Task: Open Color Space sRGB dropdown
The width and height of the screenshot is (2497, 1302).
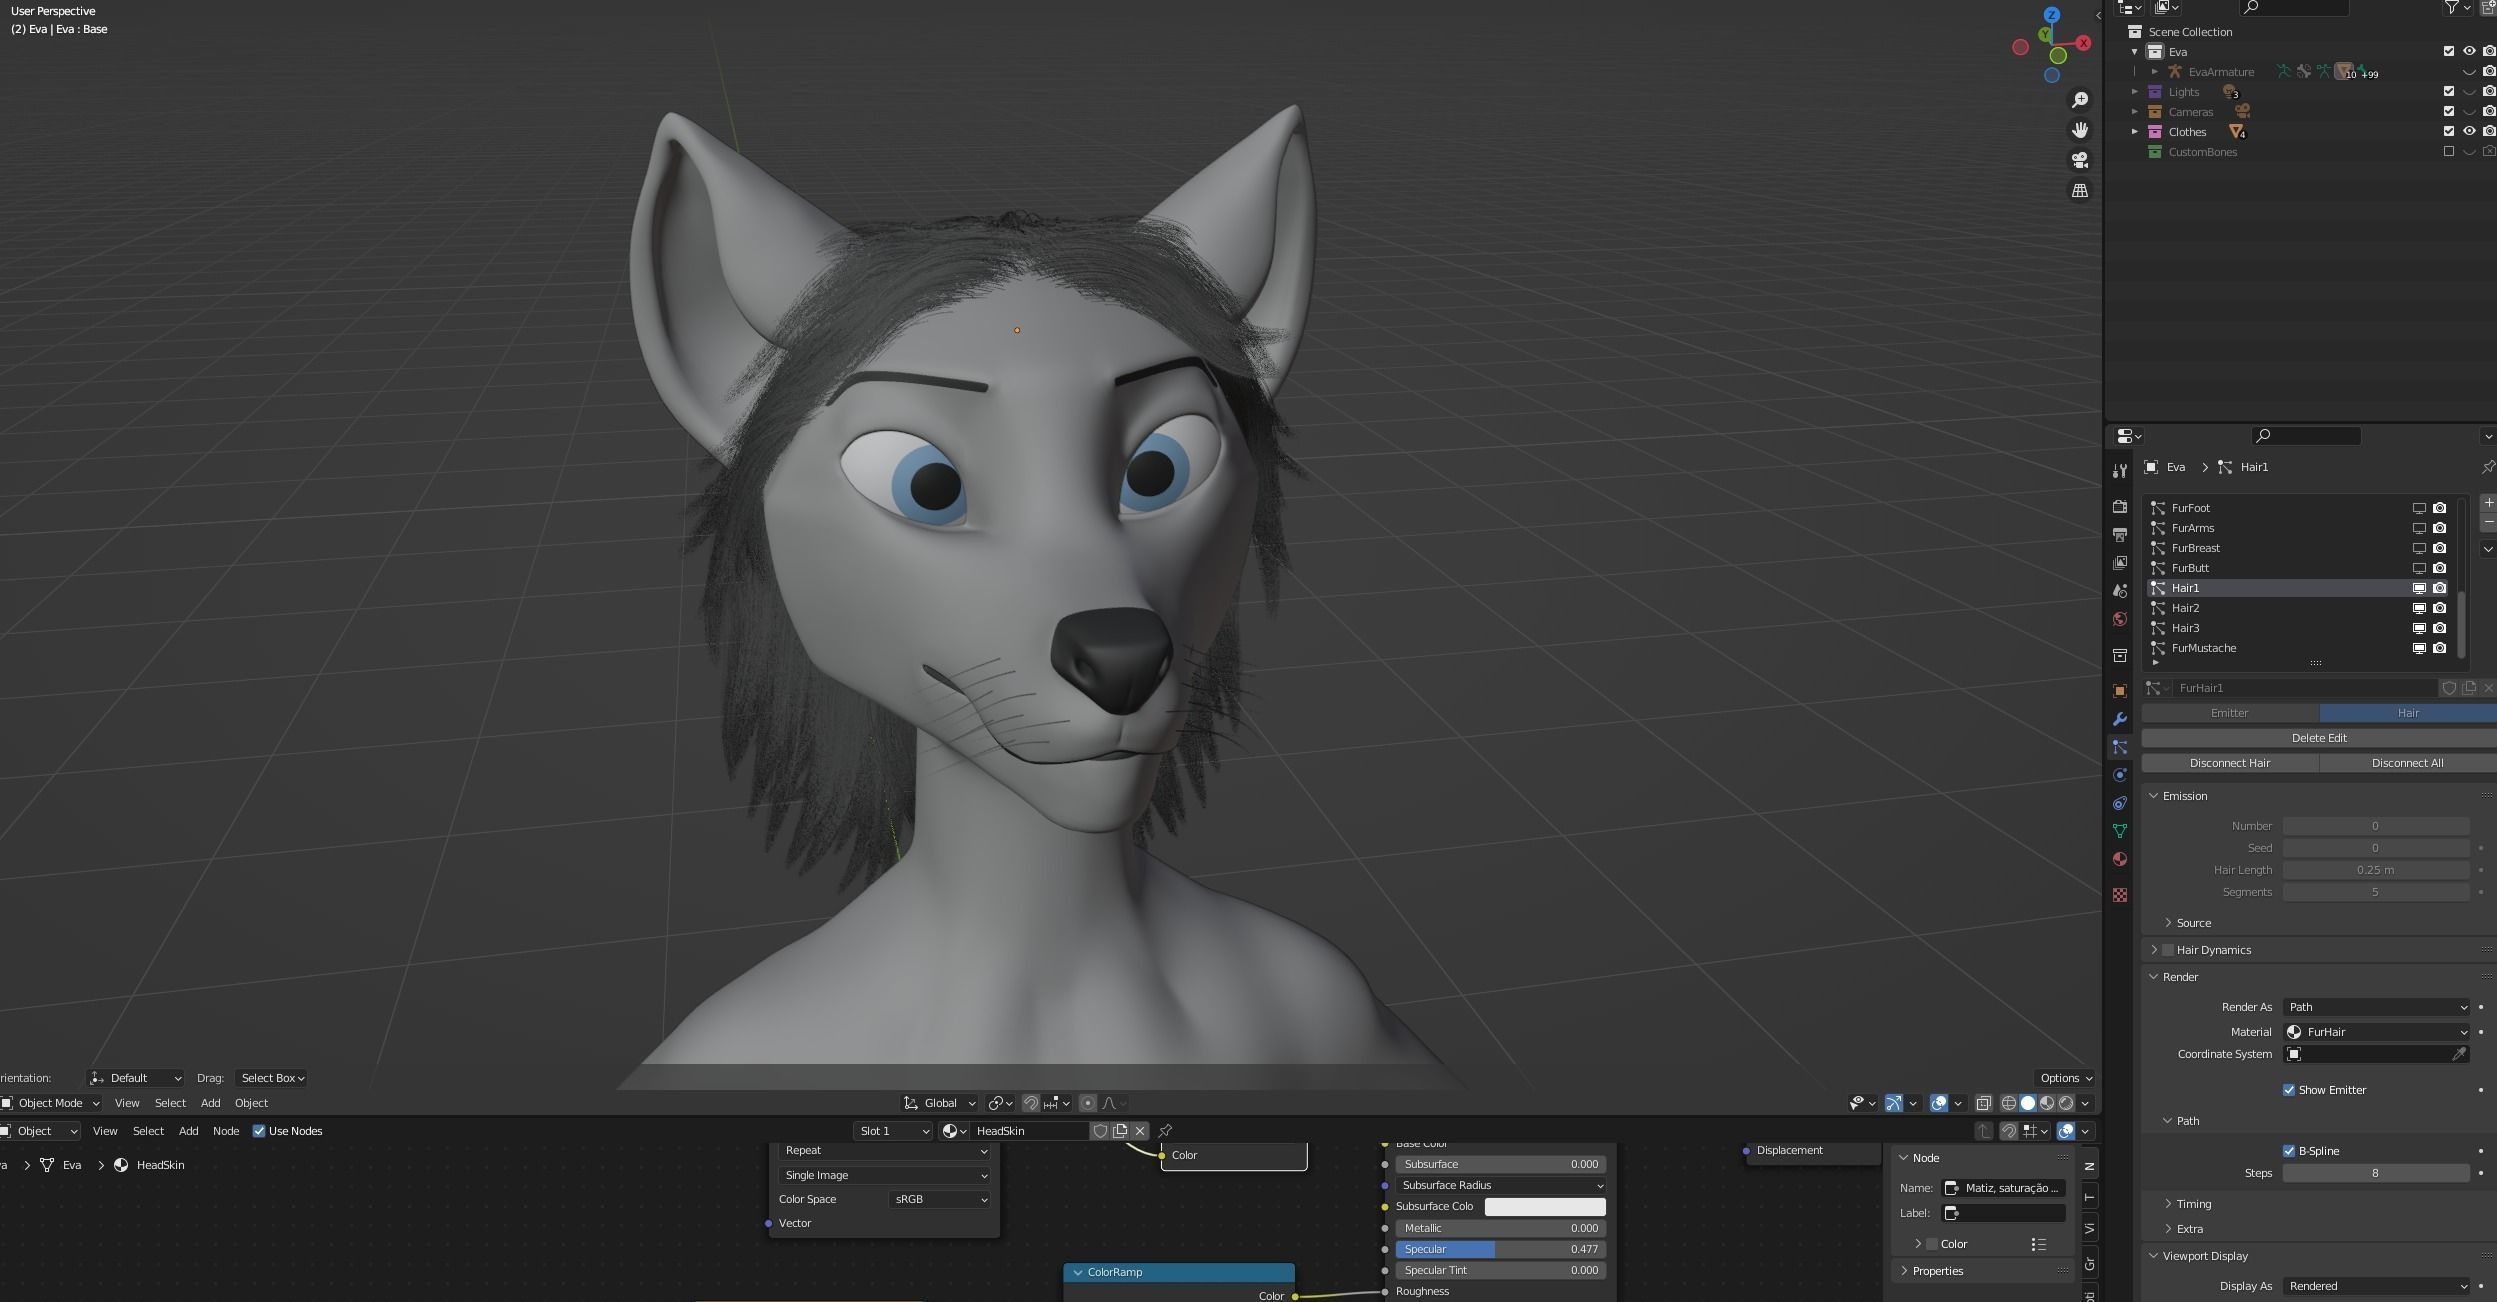Action: pyautogui.click(x=939, y=1199)
